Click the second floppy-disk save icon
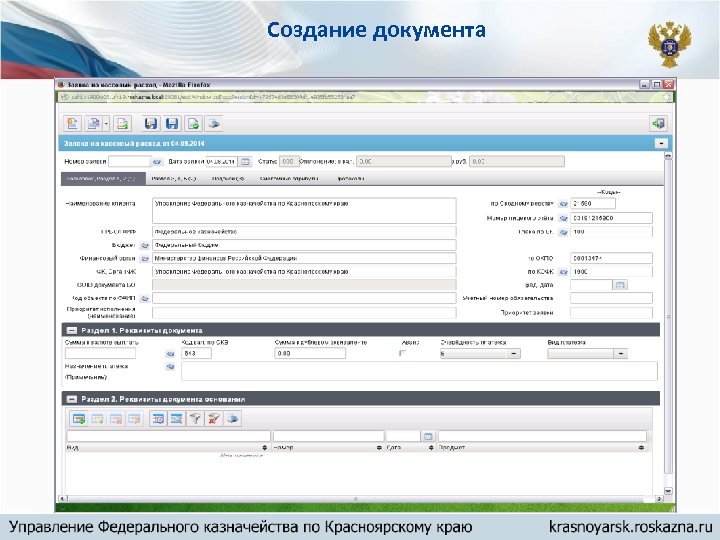Image resolution: width=720 pixels, height=540 pixels. coord(172,124)
